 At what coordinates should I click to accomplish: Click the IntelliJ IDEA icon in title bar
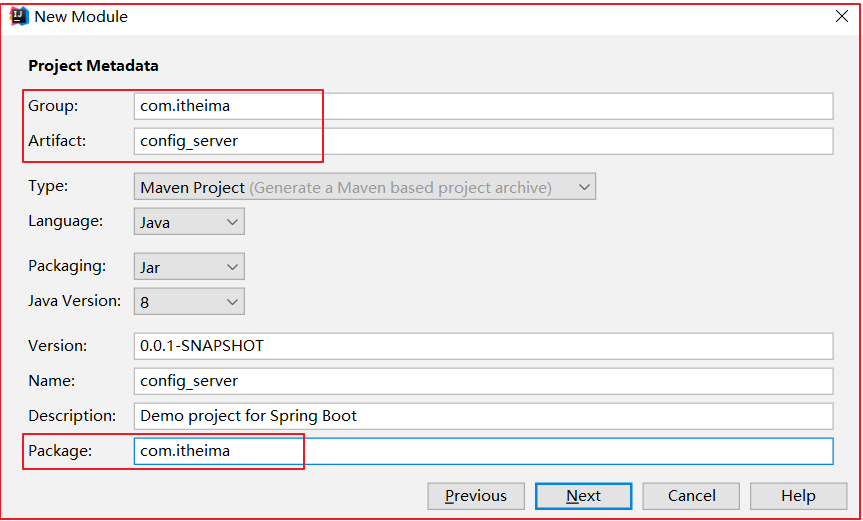pyautogui.click(x=18, y=17)
